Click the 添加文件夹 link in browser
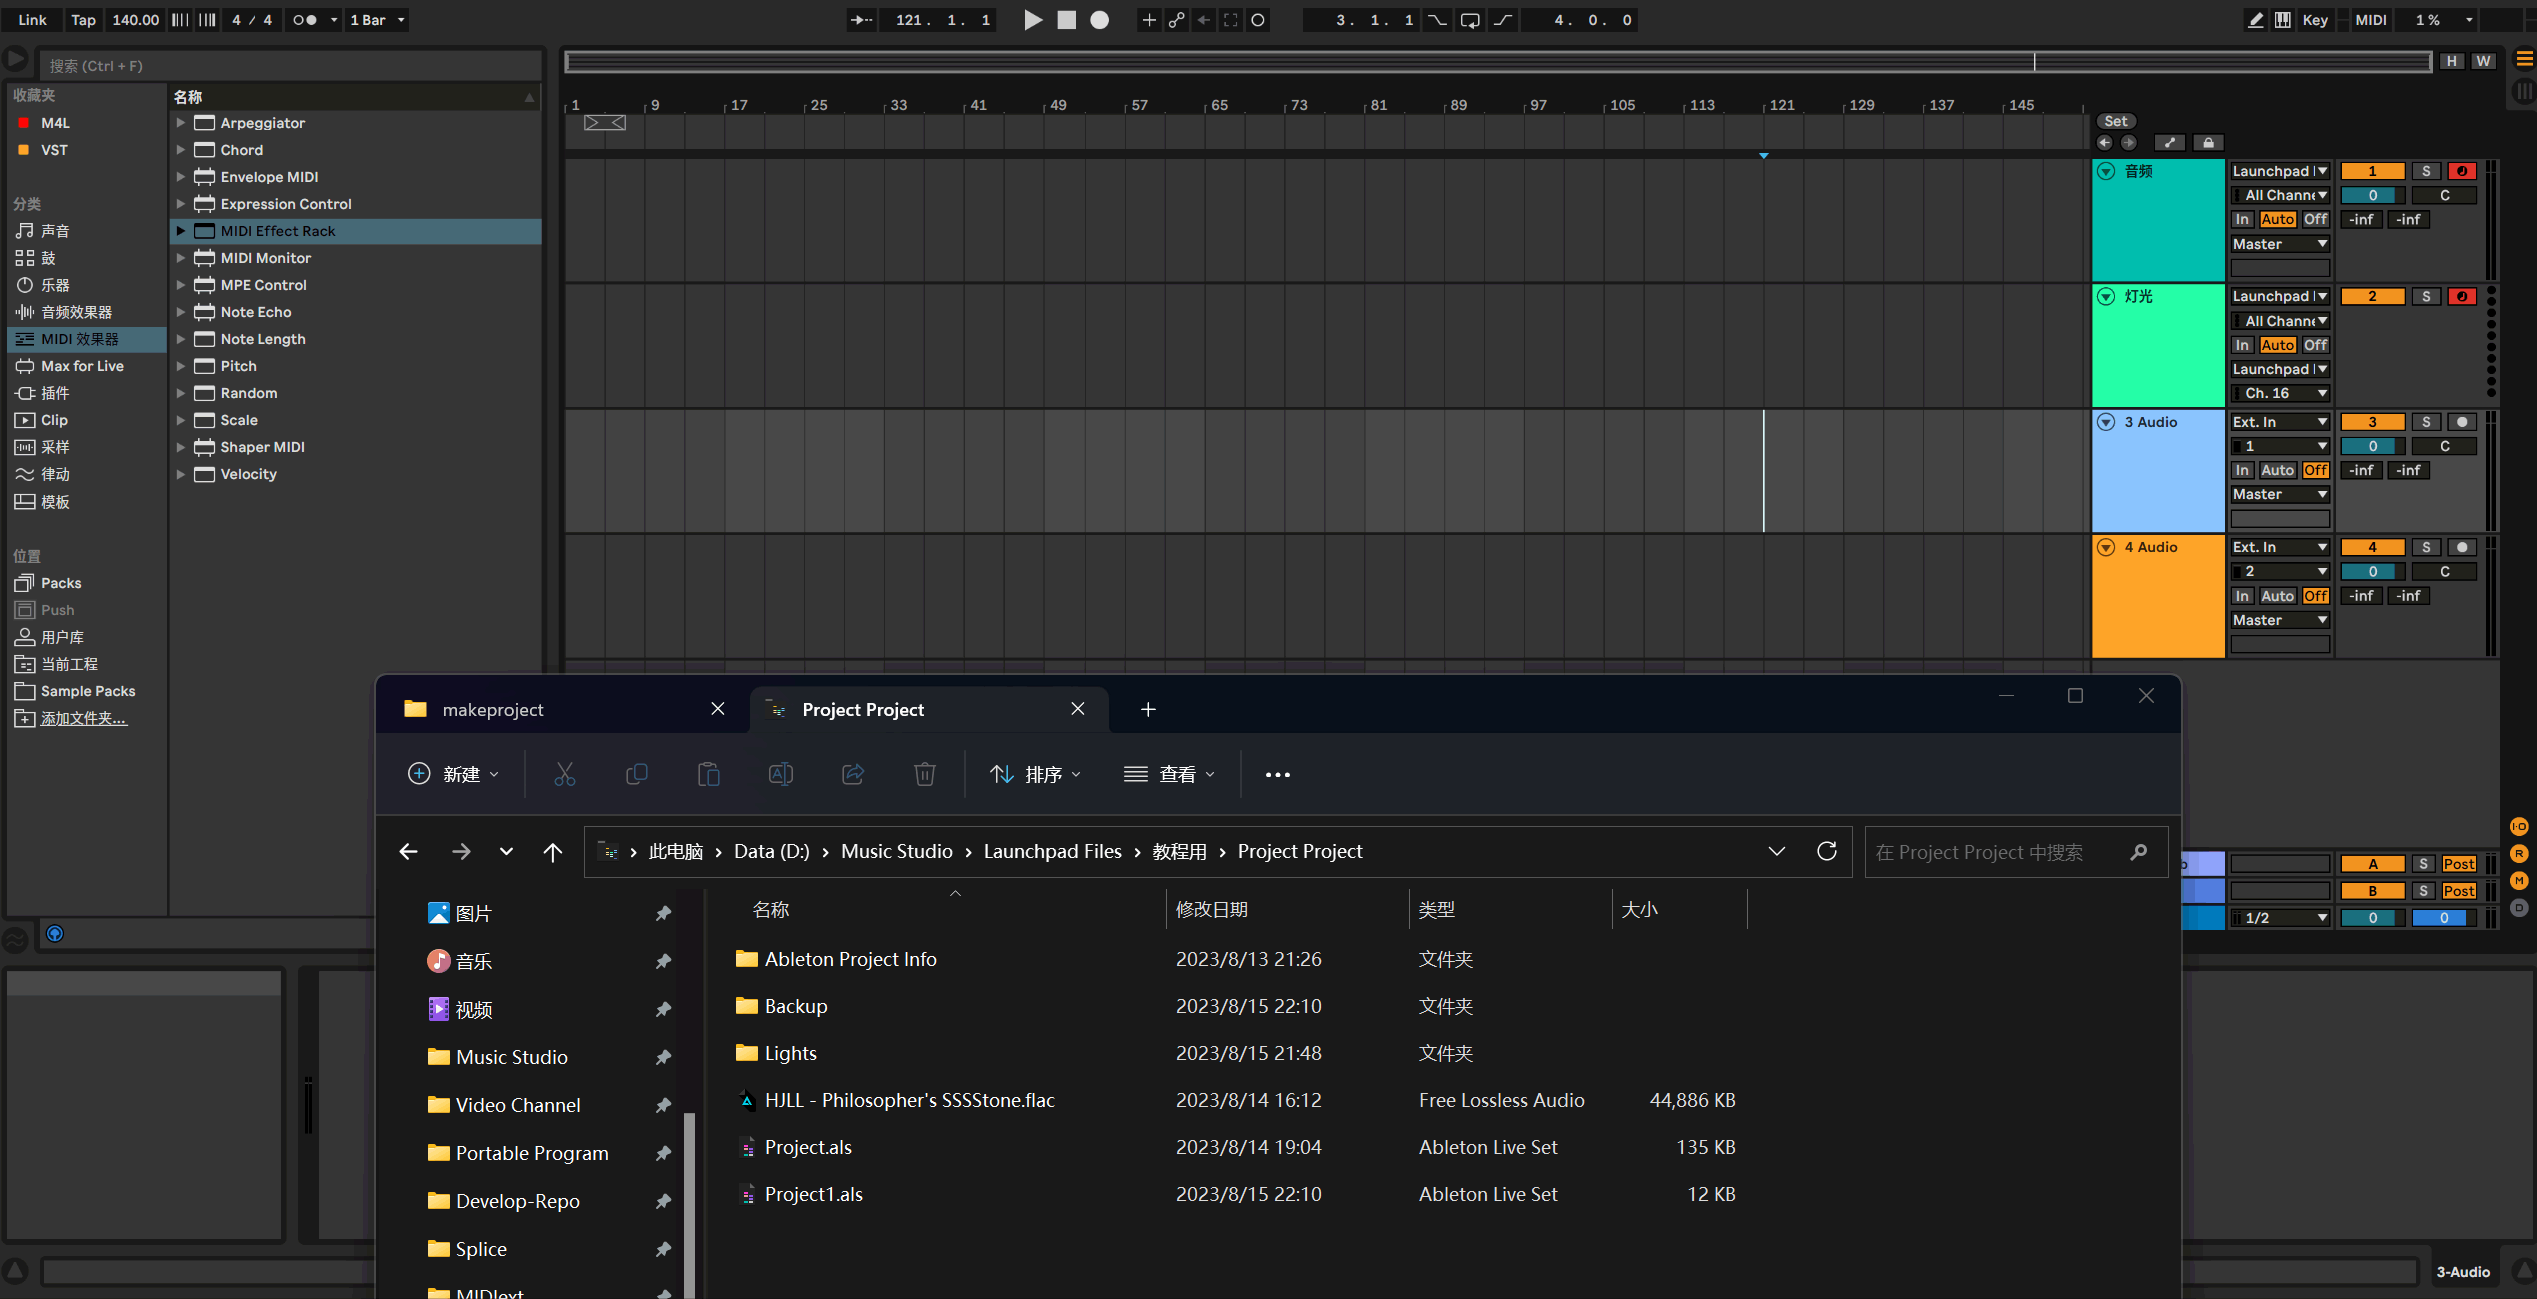The width and height of the screenshot is (2537, 1299). point(83,718)
